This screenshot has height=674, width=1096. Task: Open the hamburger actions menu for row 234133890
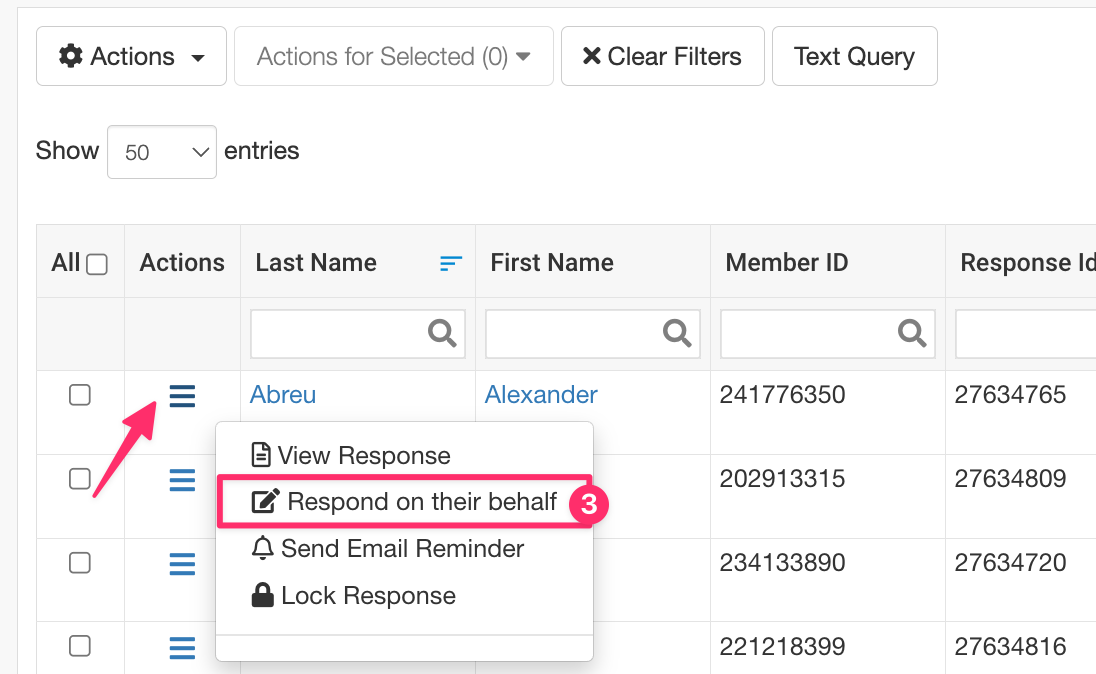click(182, 564)
